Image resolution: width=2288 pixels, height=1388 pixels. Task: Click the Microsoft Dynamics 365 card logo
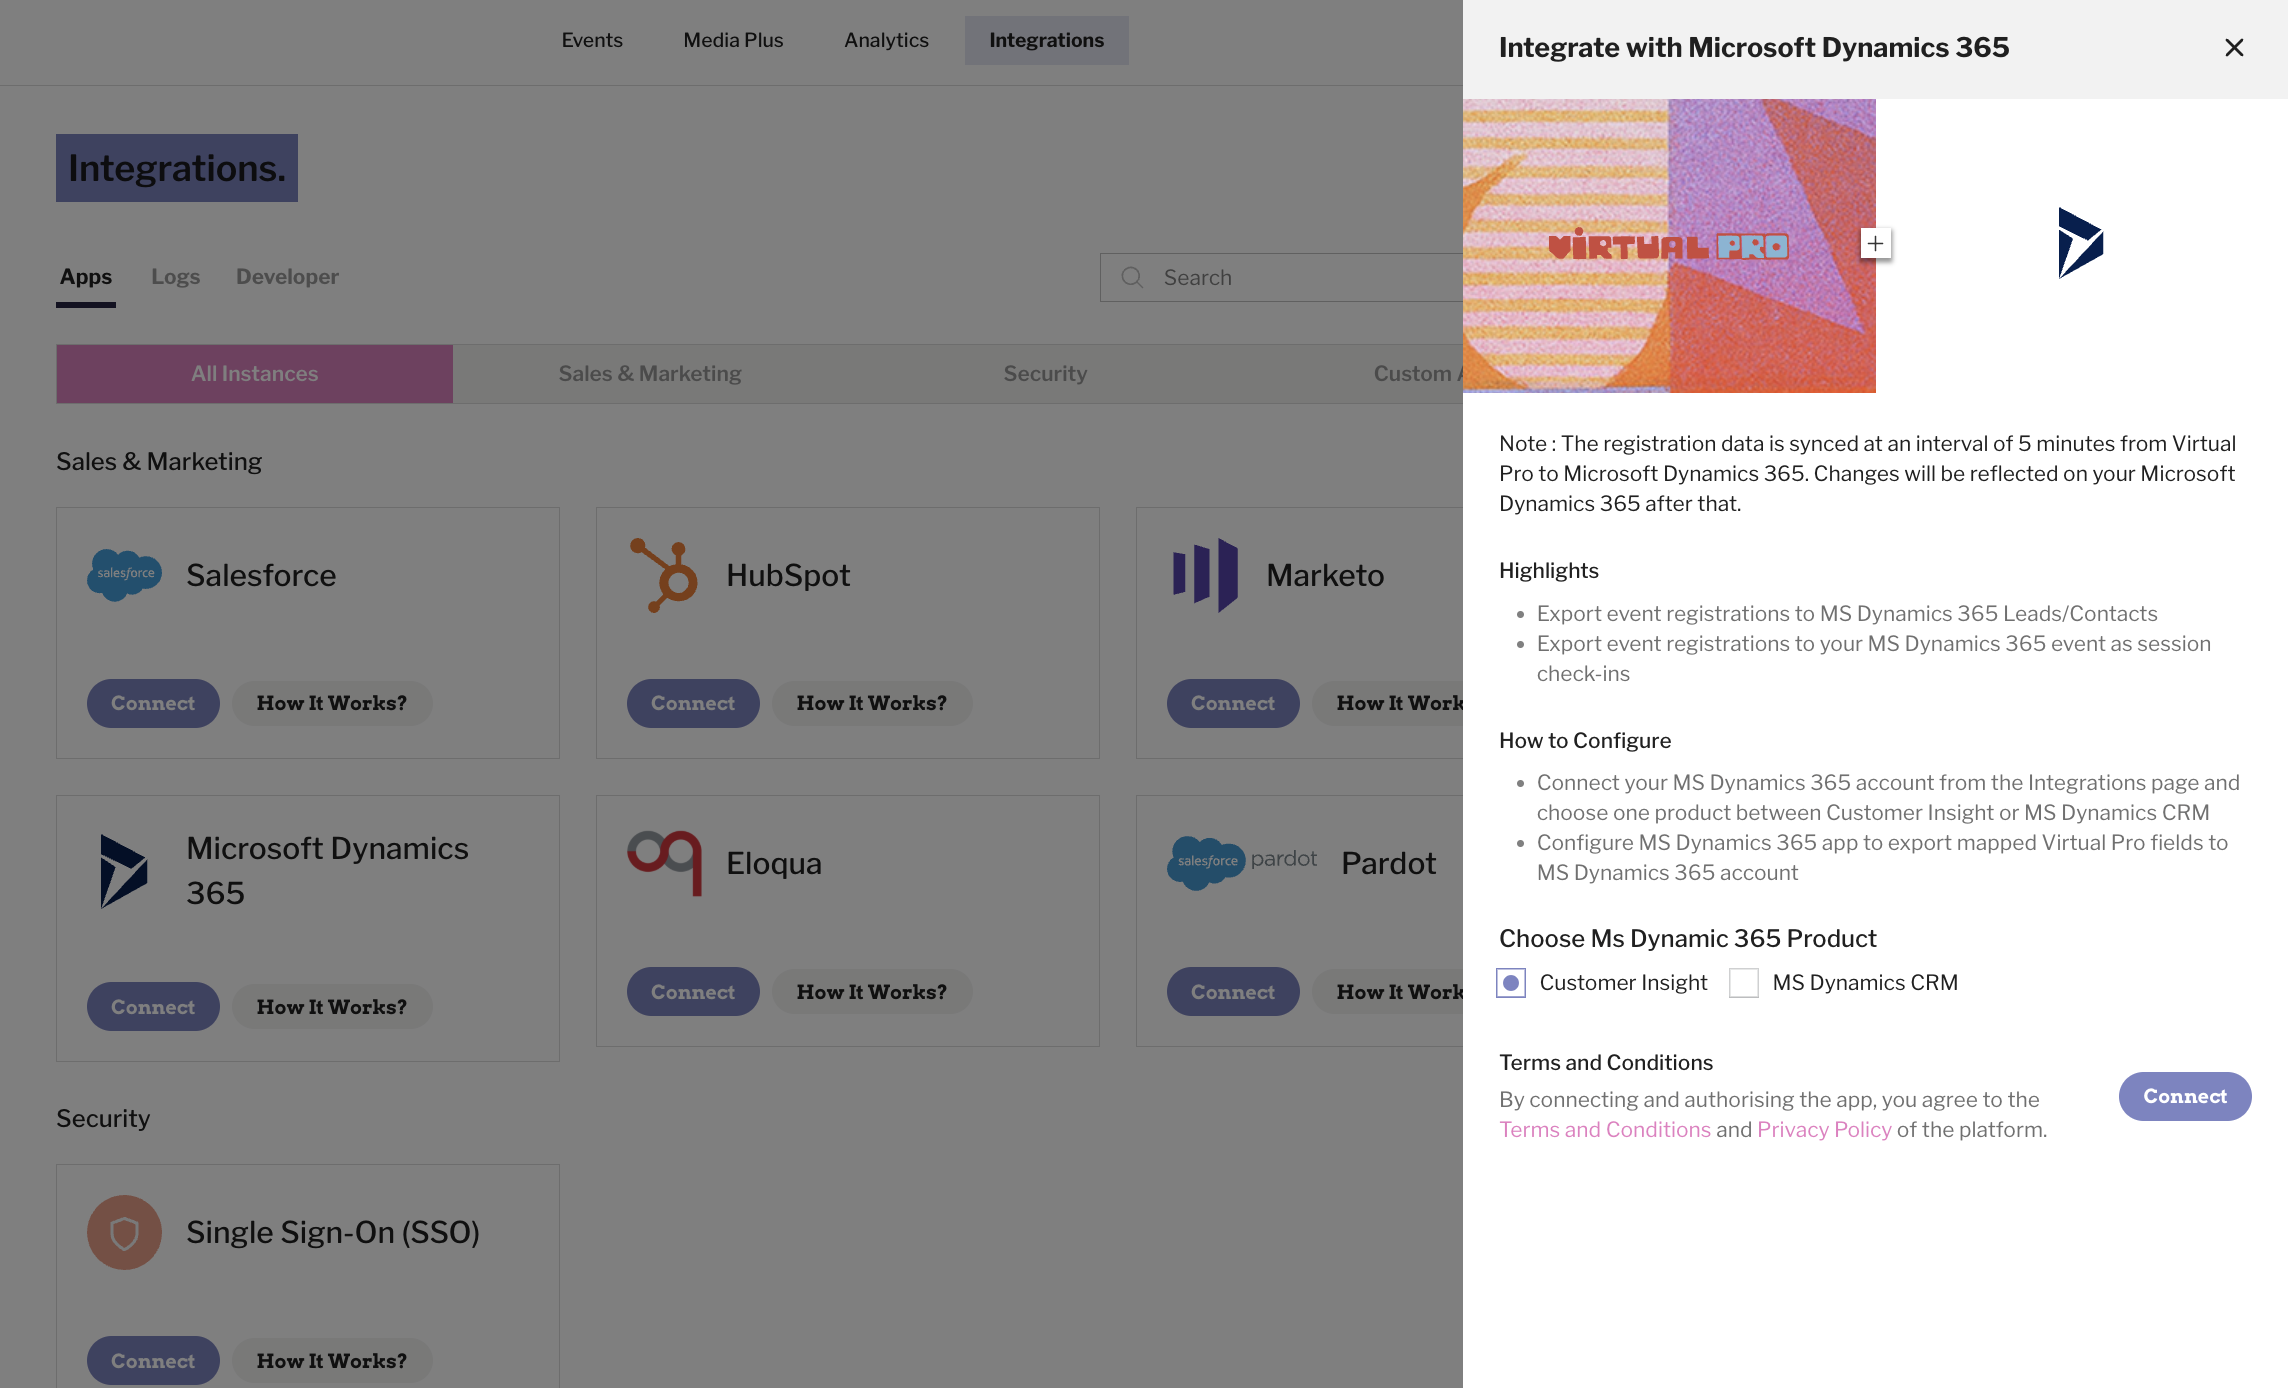124,871
